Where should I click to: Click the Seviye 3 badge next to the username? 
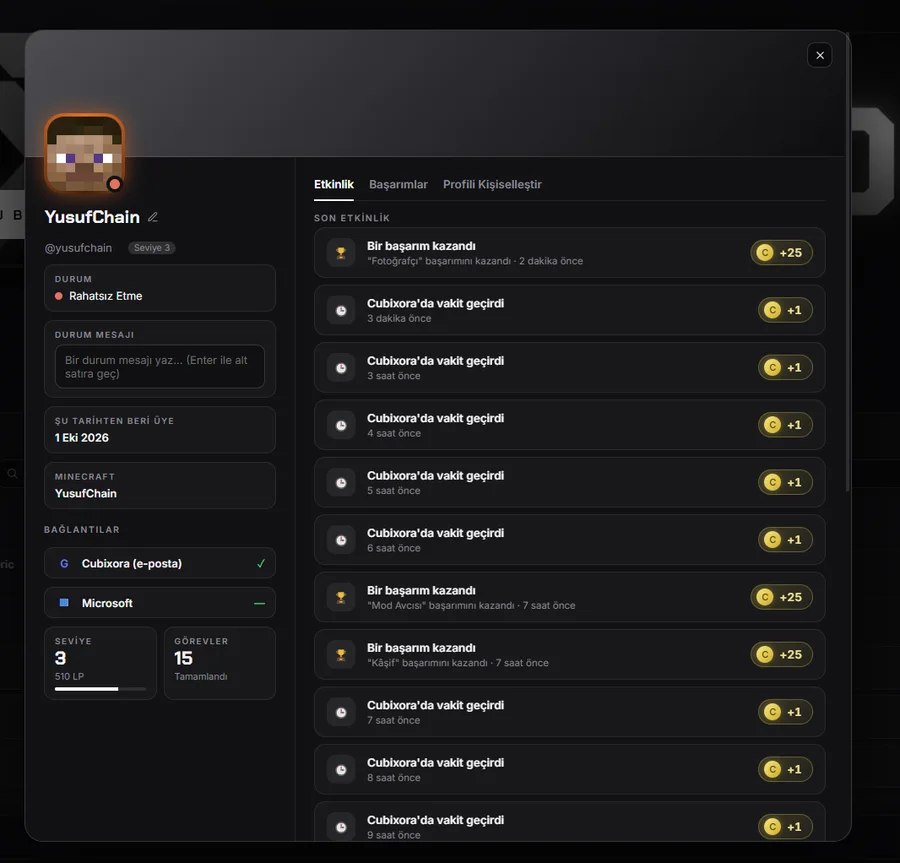tap(152, 248)
